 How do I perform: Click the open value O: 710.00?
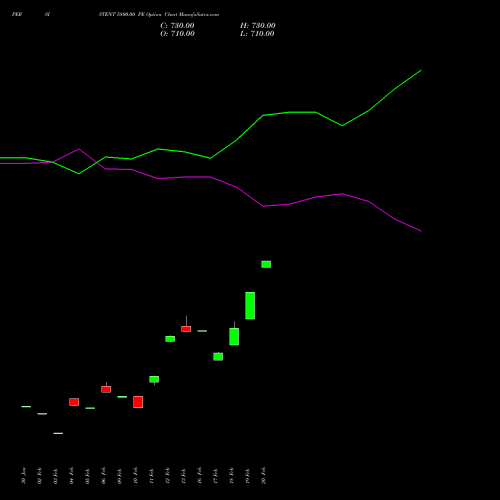177,34
